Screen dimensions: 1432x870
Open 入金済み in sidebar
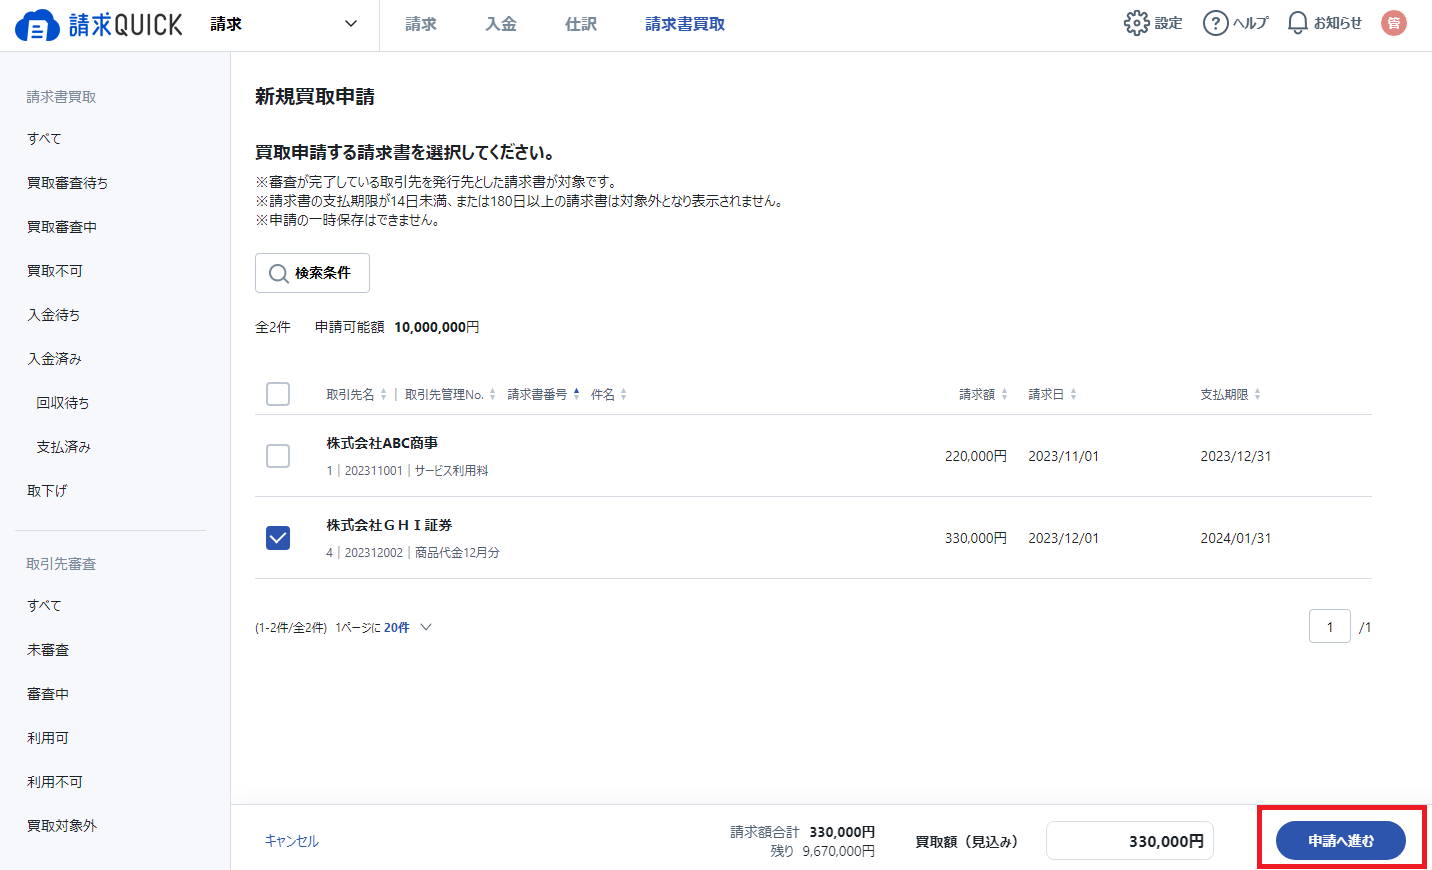point(55,359)
